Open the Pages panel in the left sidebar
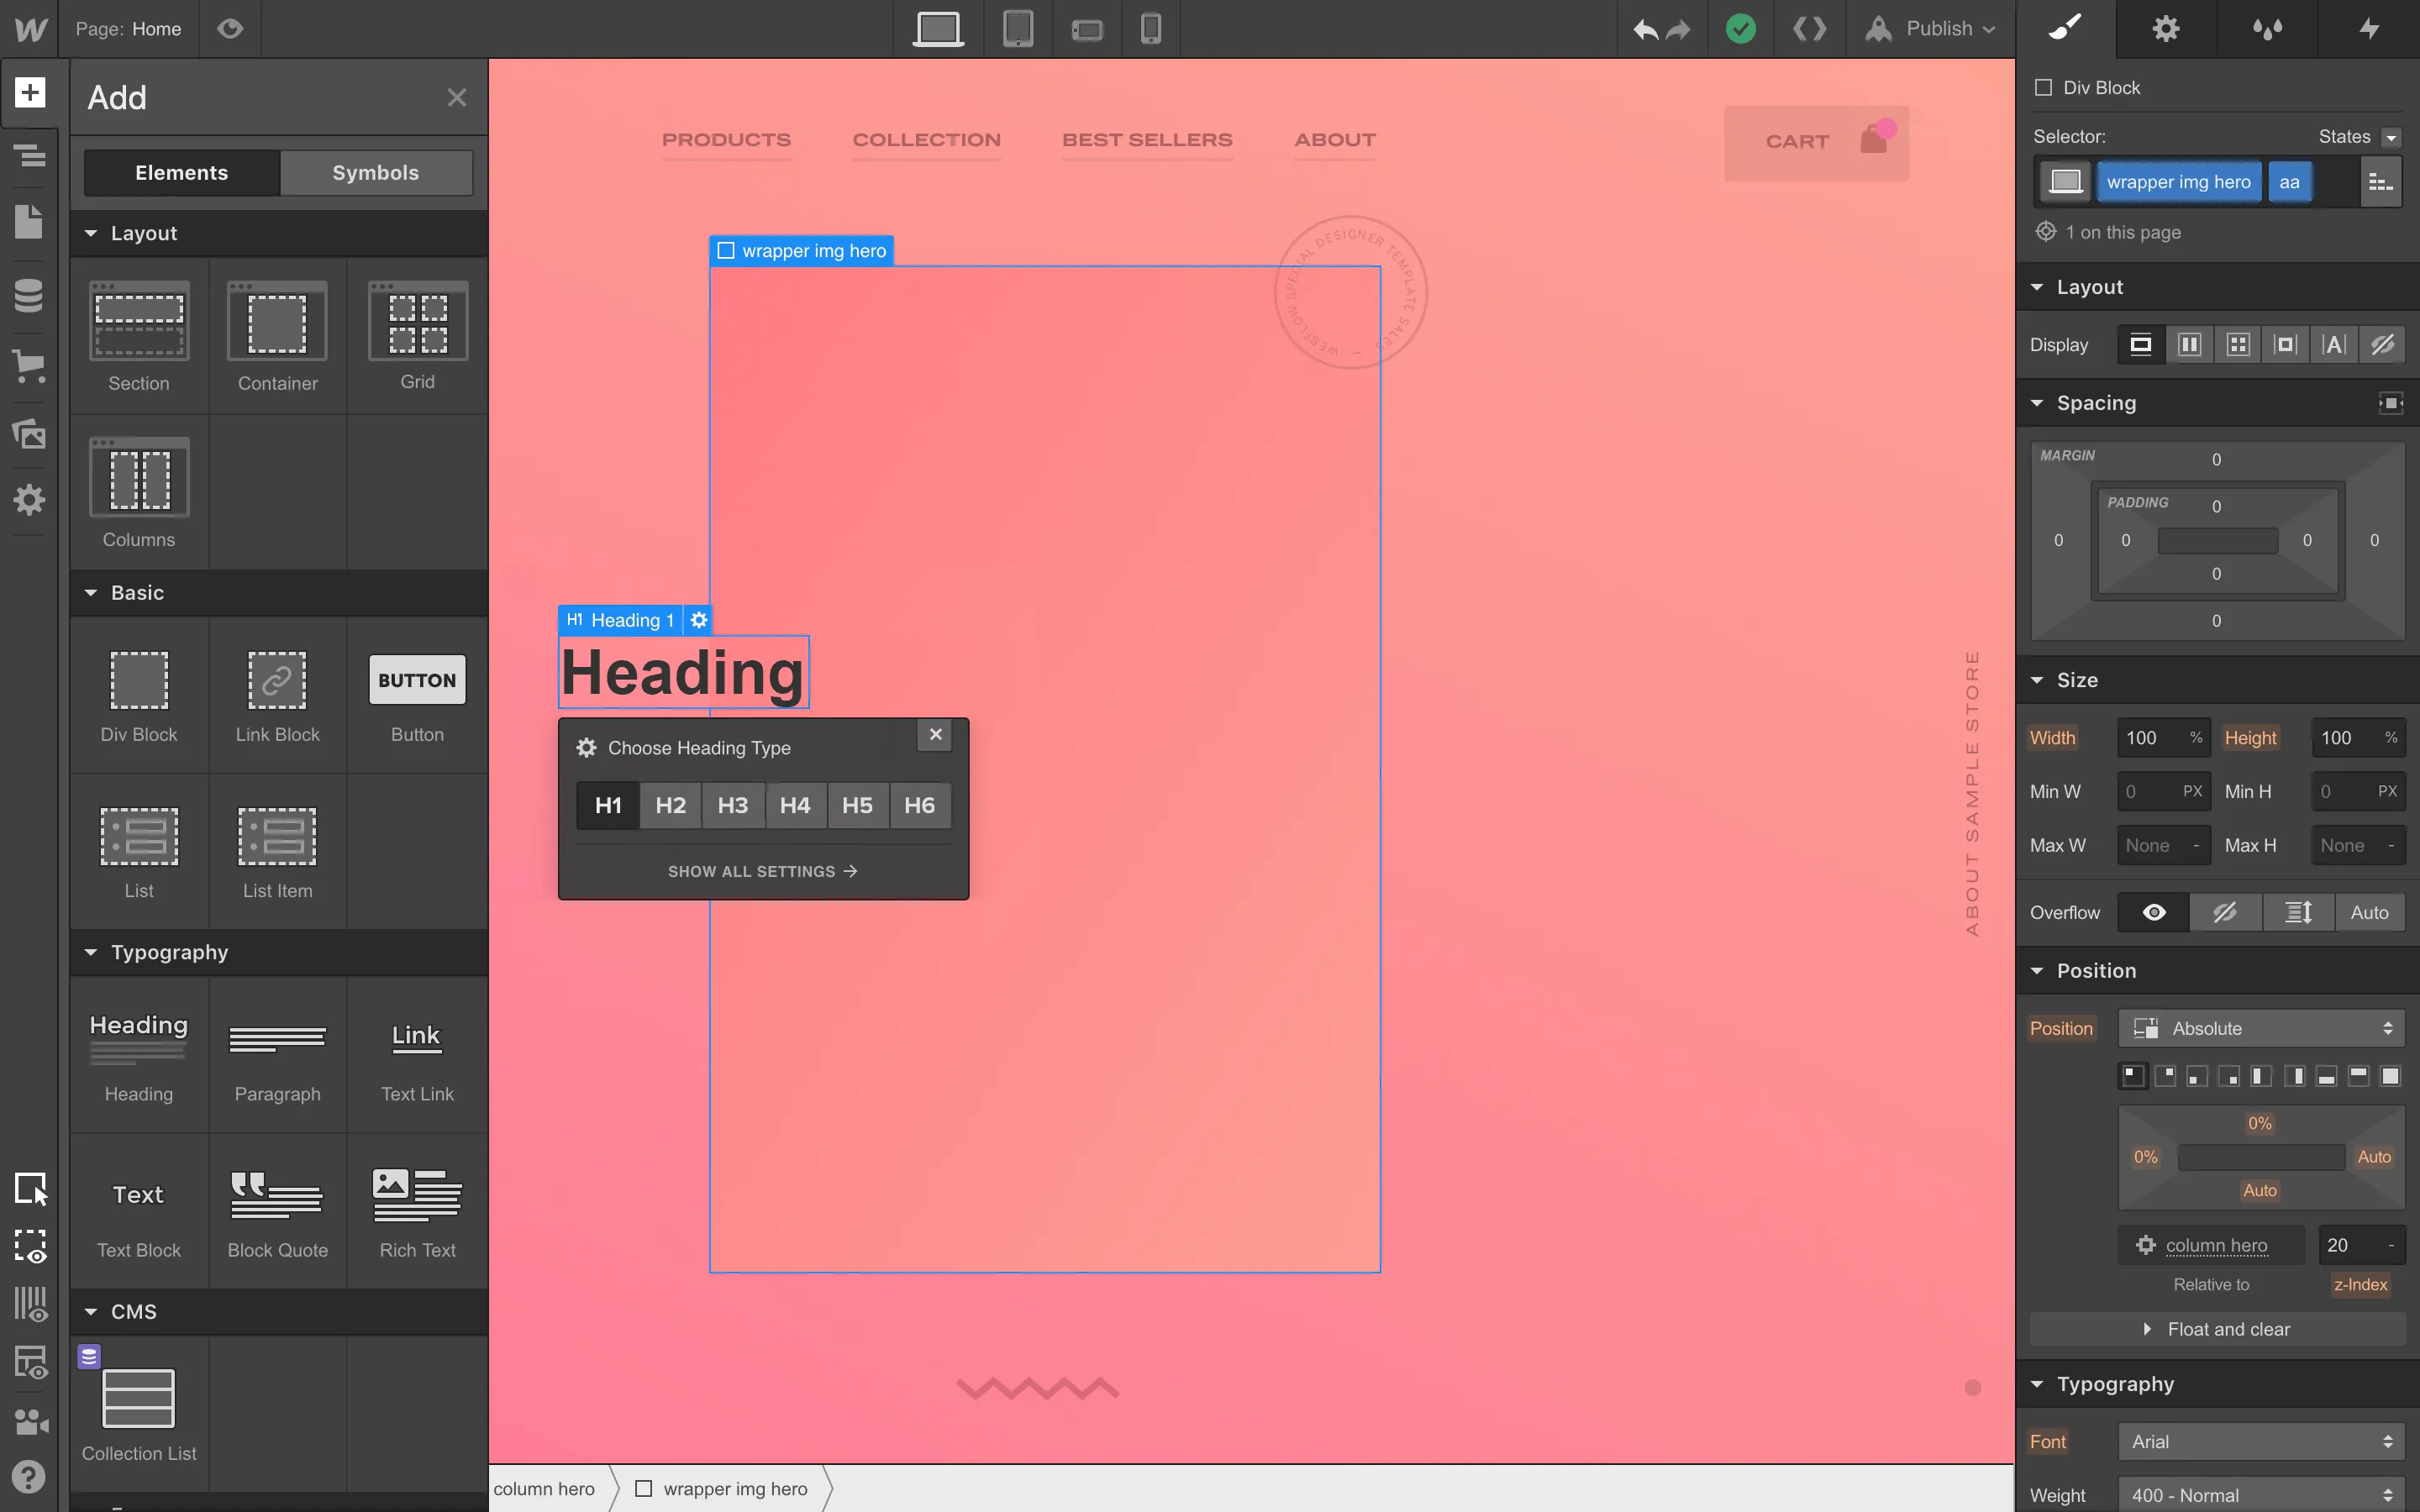 click(x=30, y=221)
